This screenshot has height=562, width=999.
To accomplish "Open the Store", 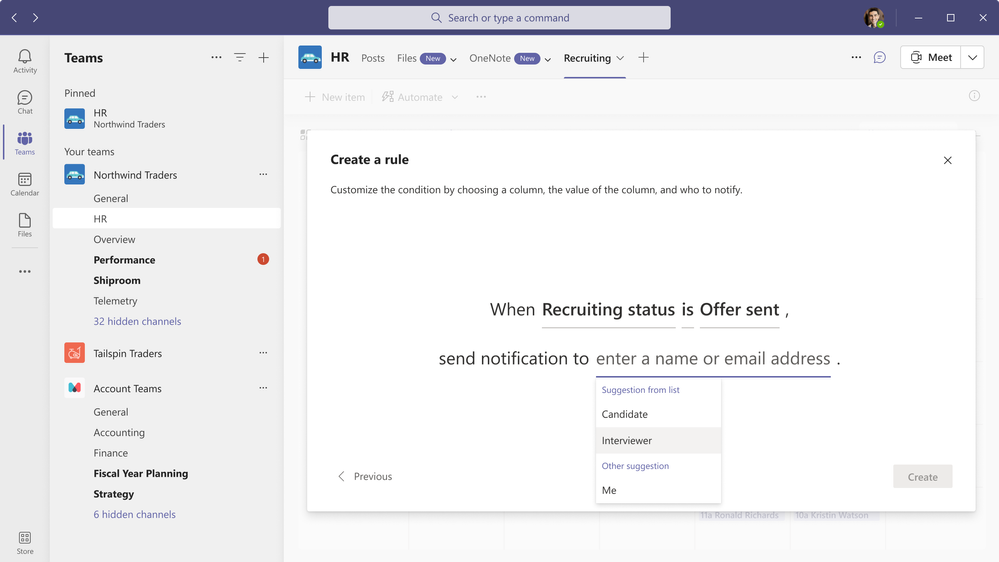I will tap(25, 543).
